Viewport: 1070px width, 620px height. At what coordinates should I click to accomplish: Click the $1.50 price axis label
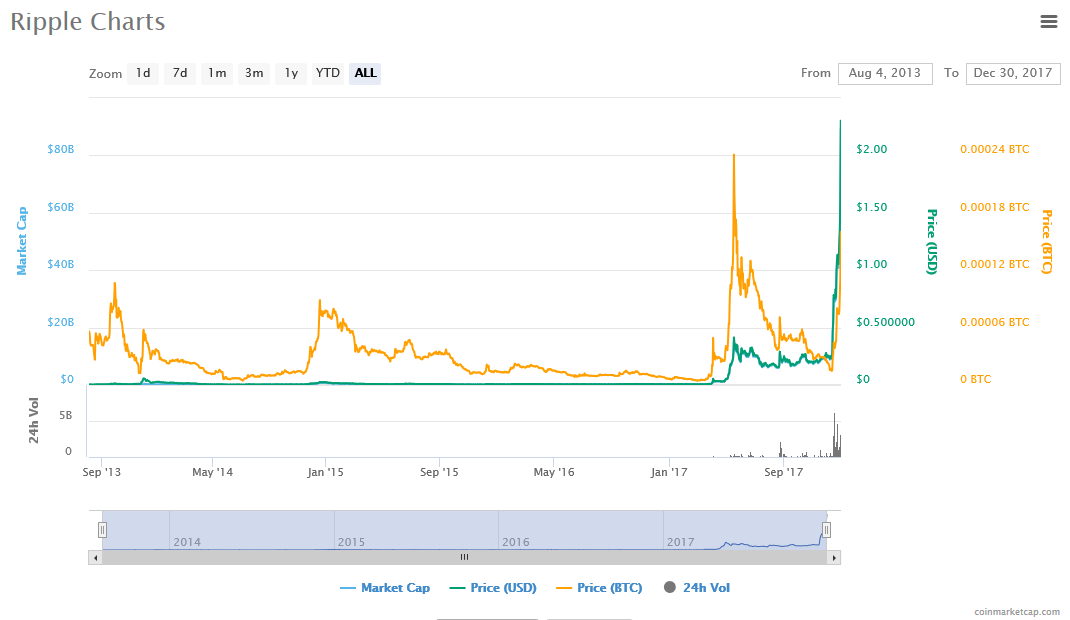click(x=872, y=207)
